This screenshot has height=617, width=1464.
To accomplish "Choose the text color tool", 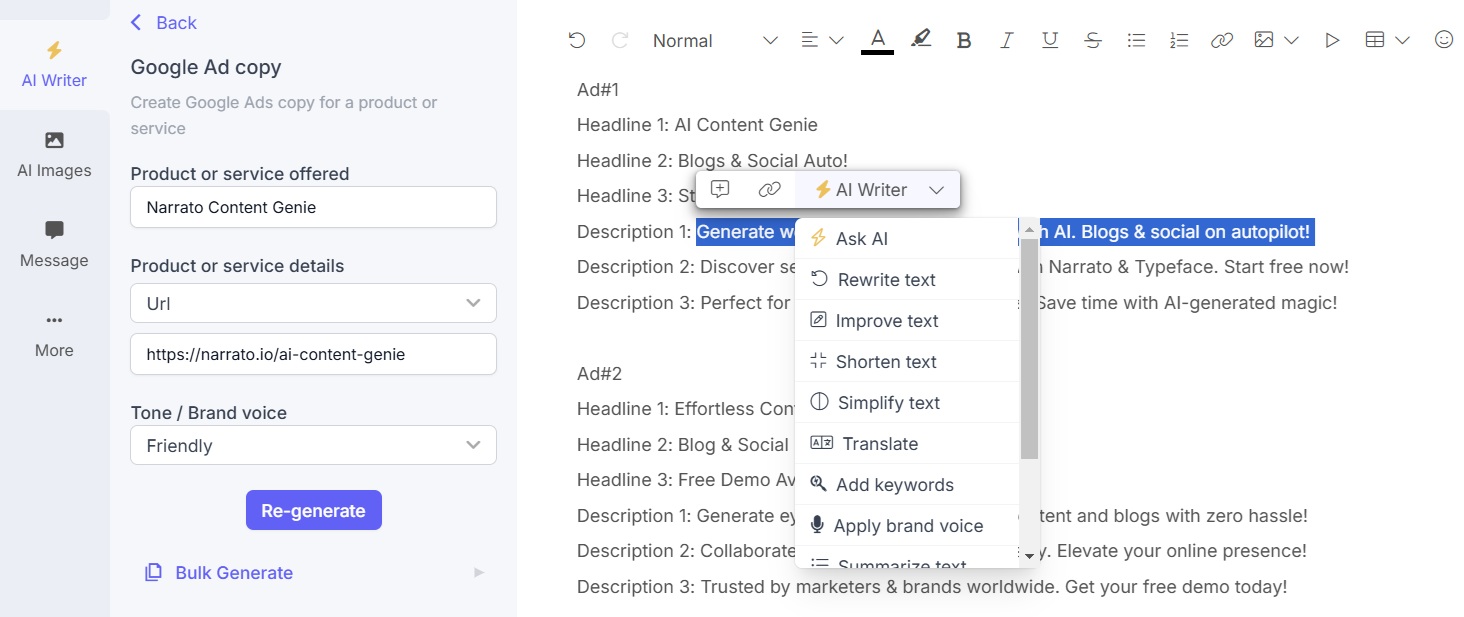I will [x=877, y=40].
